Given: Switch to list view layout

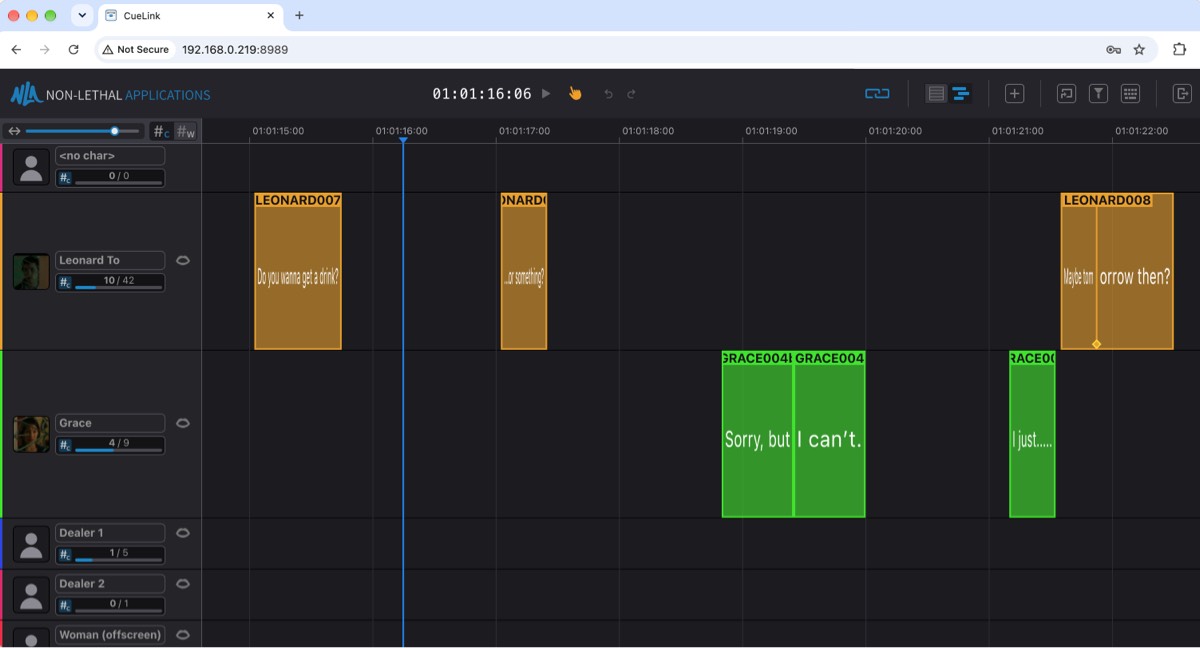Looking at the screenshot, I should point(936,94).
